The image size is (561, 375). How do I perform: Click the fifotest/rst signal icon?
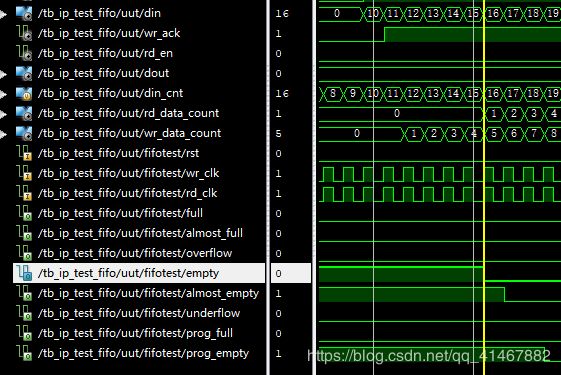pos(25,153)
